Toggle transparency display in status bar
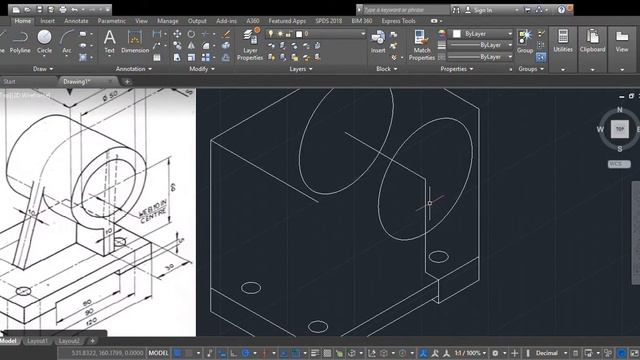This screenshot has height=360, width=640. [327, 353]
